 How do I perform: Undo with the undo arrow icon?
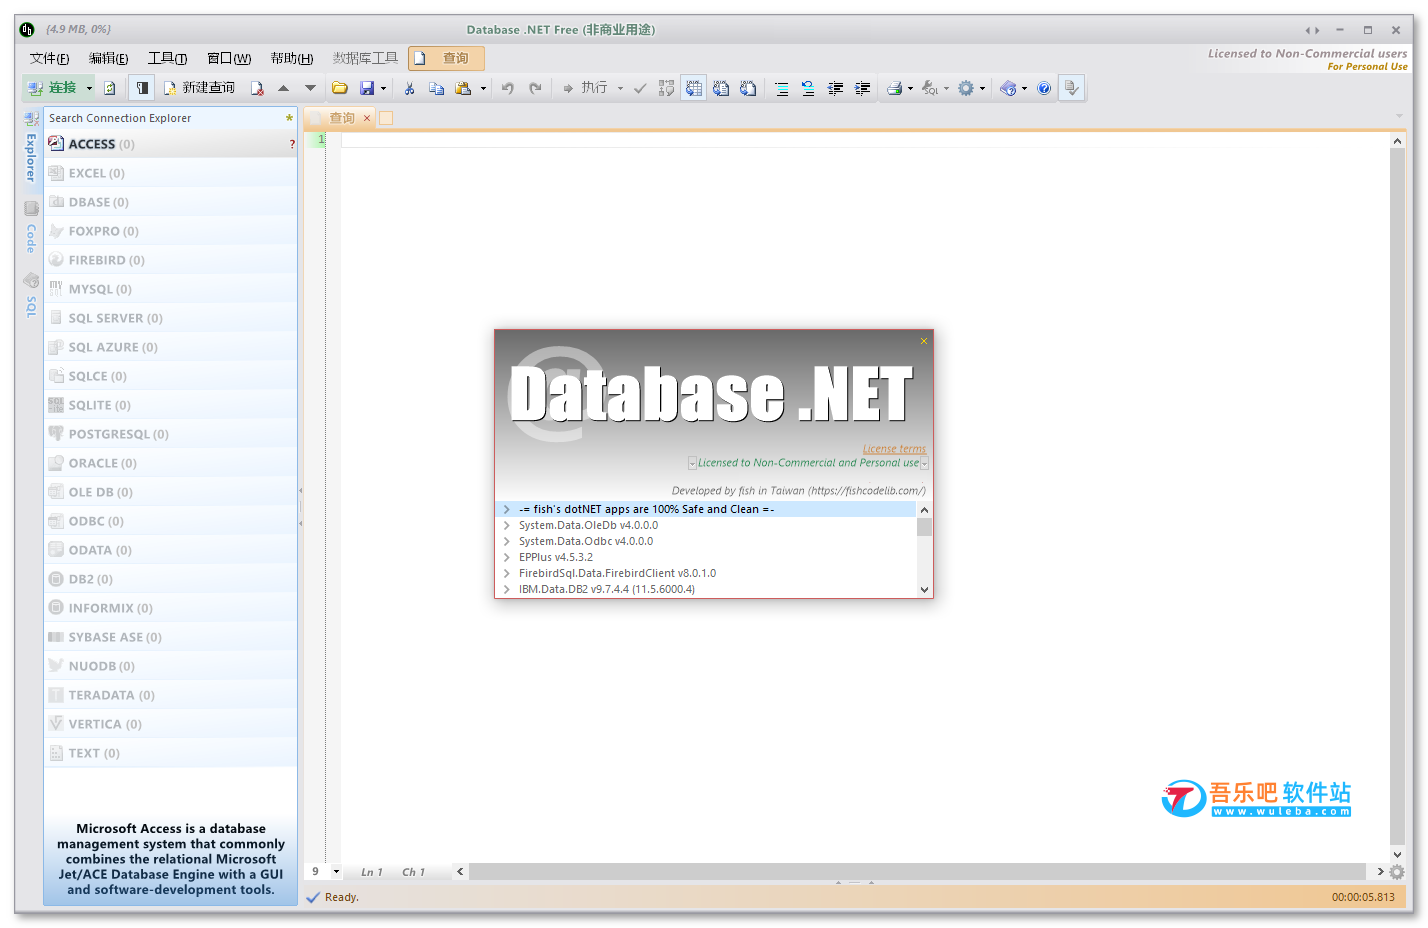pos(508,88)
